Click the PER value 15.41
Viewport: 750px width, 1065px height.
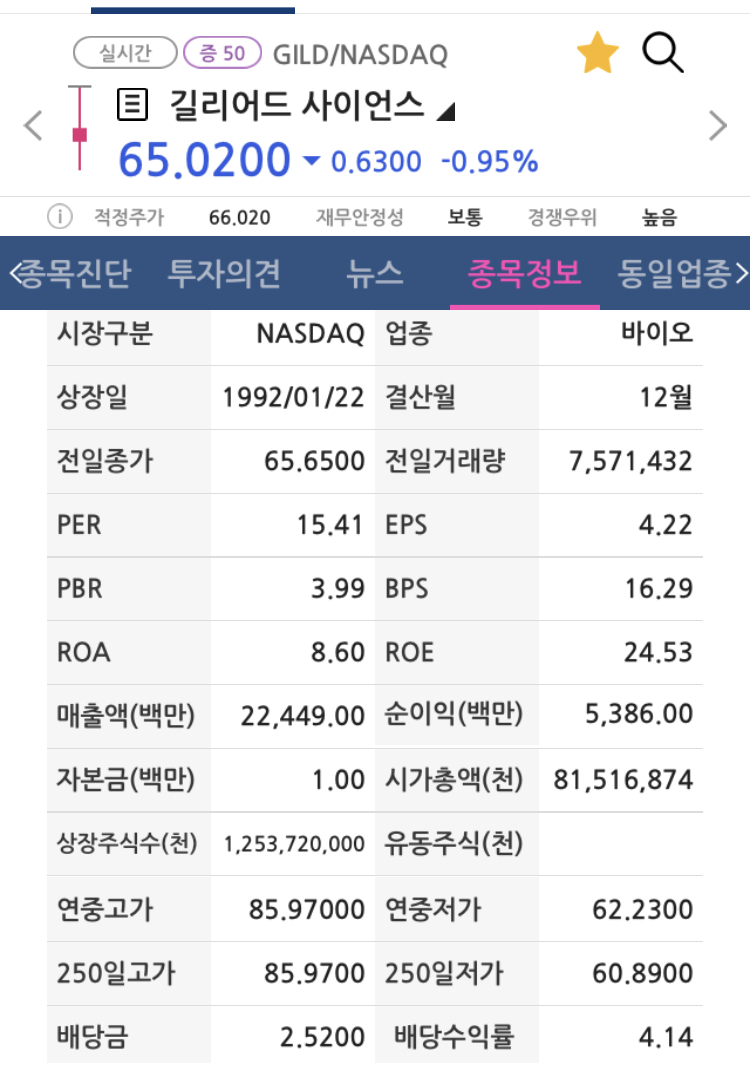pyautogui.click(x=329, y=525)
